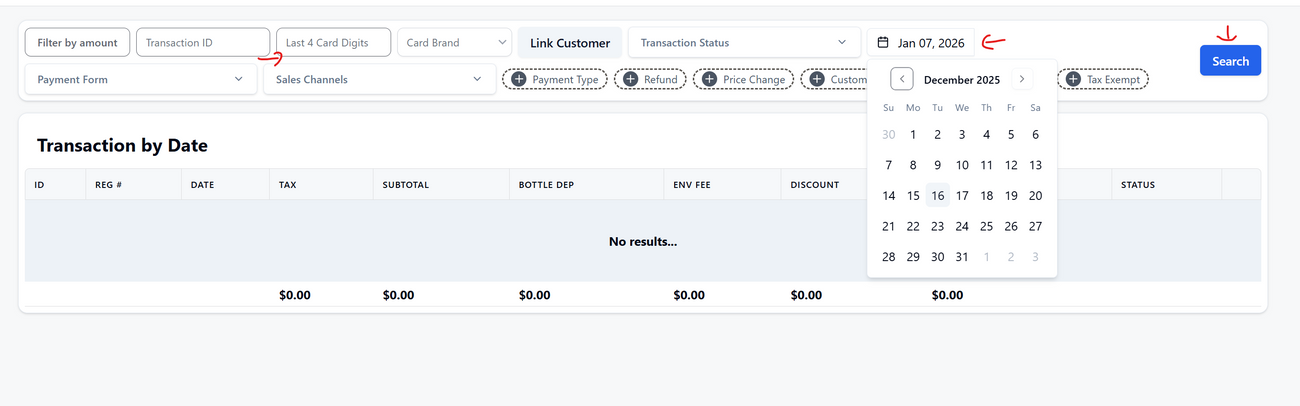Expand the Transaction Status dropdown
1300x406 pixels.
tap(743, 43)
